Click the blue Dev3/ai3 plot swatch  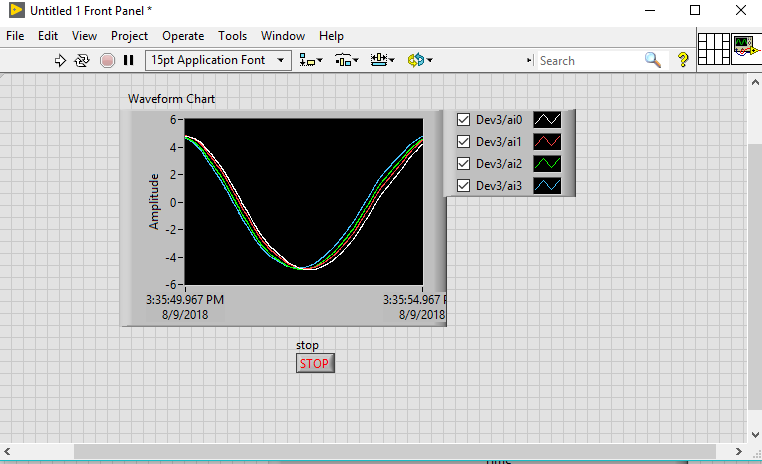click(547, 186)
